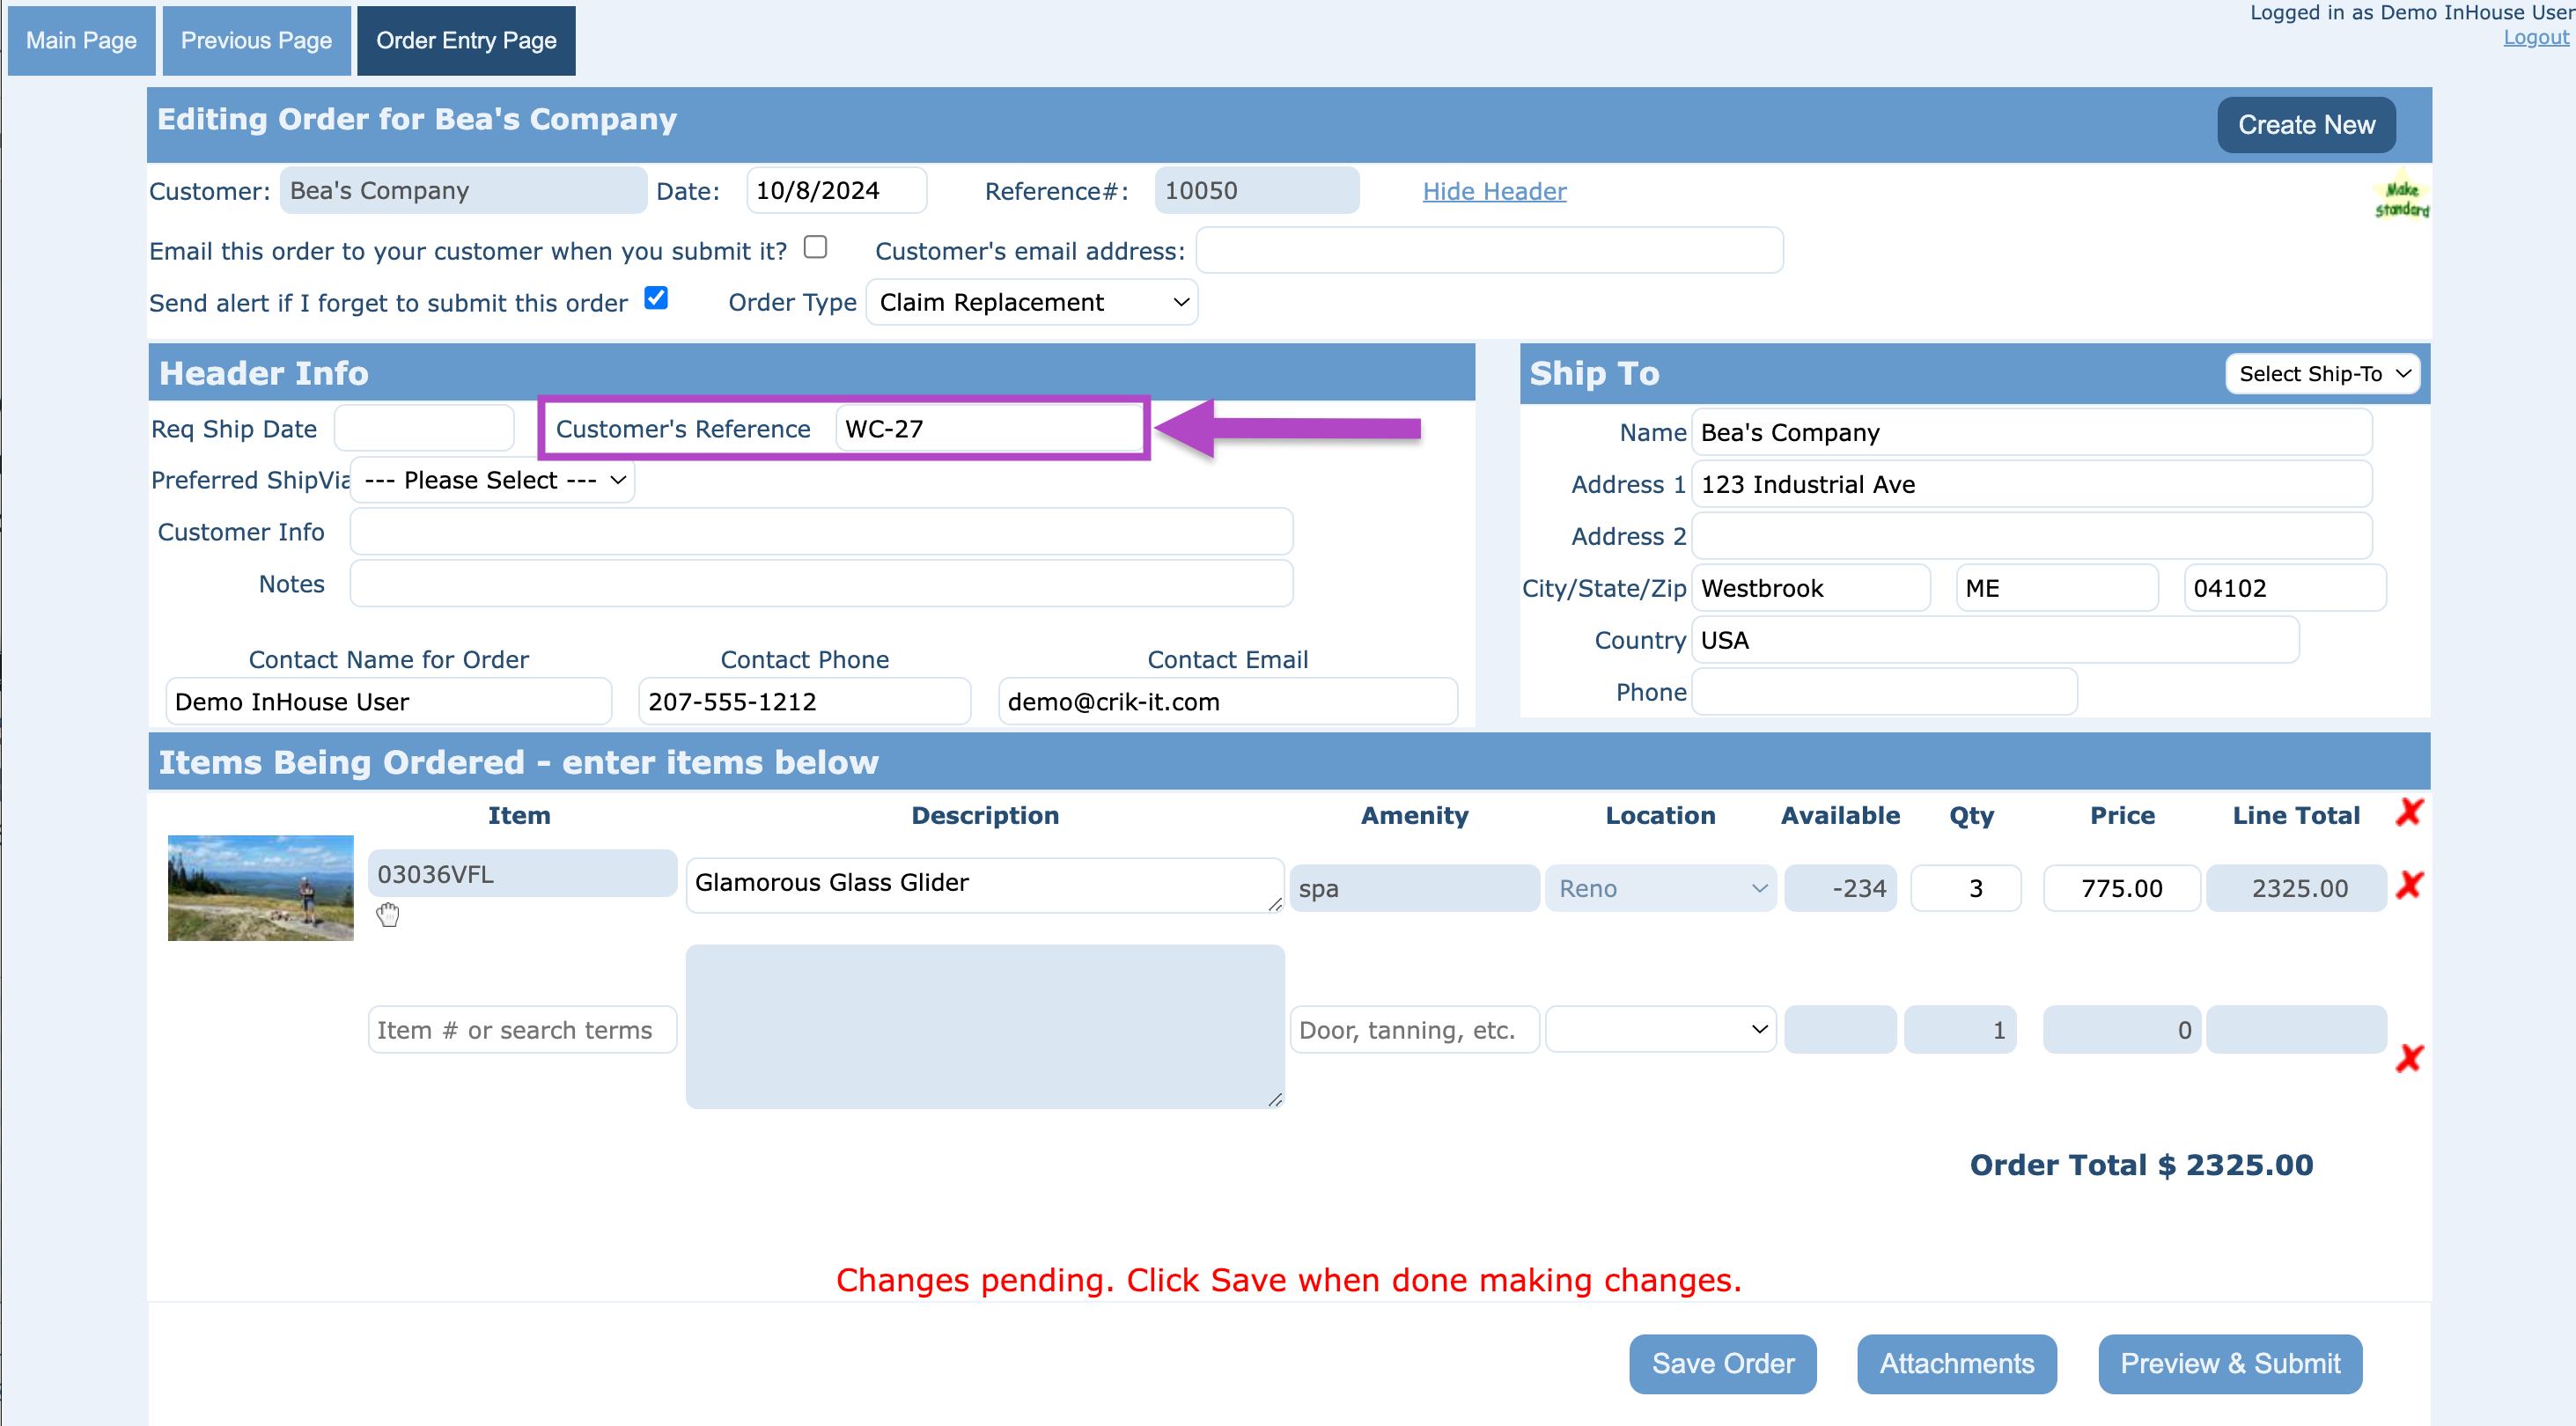This screenshot has height=1426, width=2576.
Task: Open the Order Entry Page tab
Action: (x=466, y=41)
